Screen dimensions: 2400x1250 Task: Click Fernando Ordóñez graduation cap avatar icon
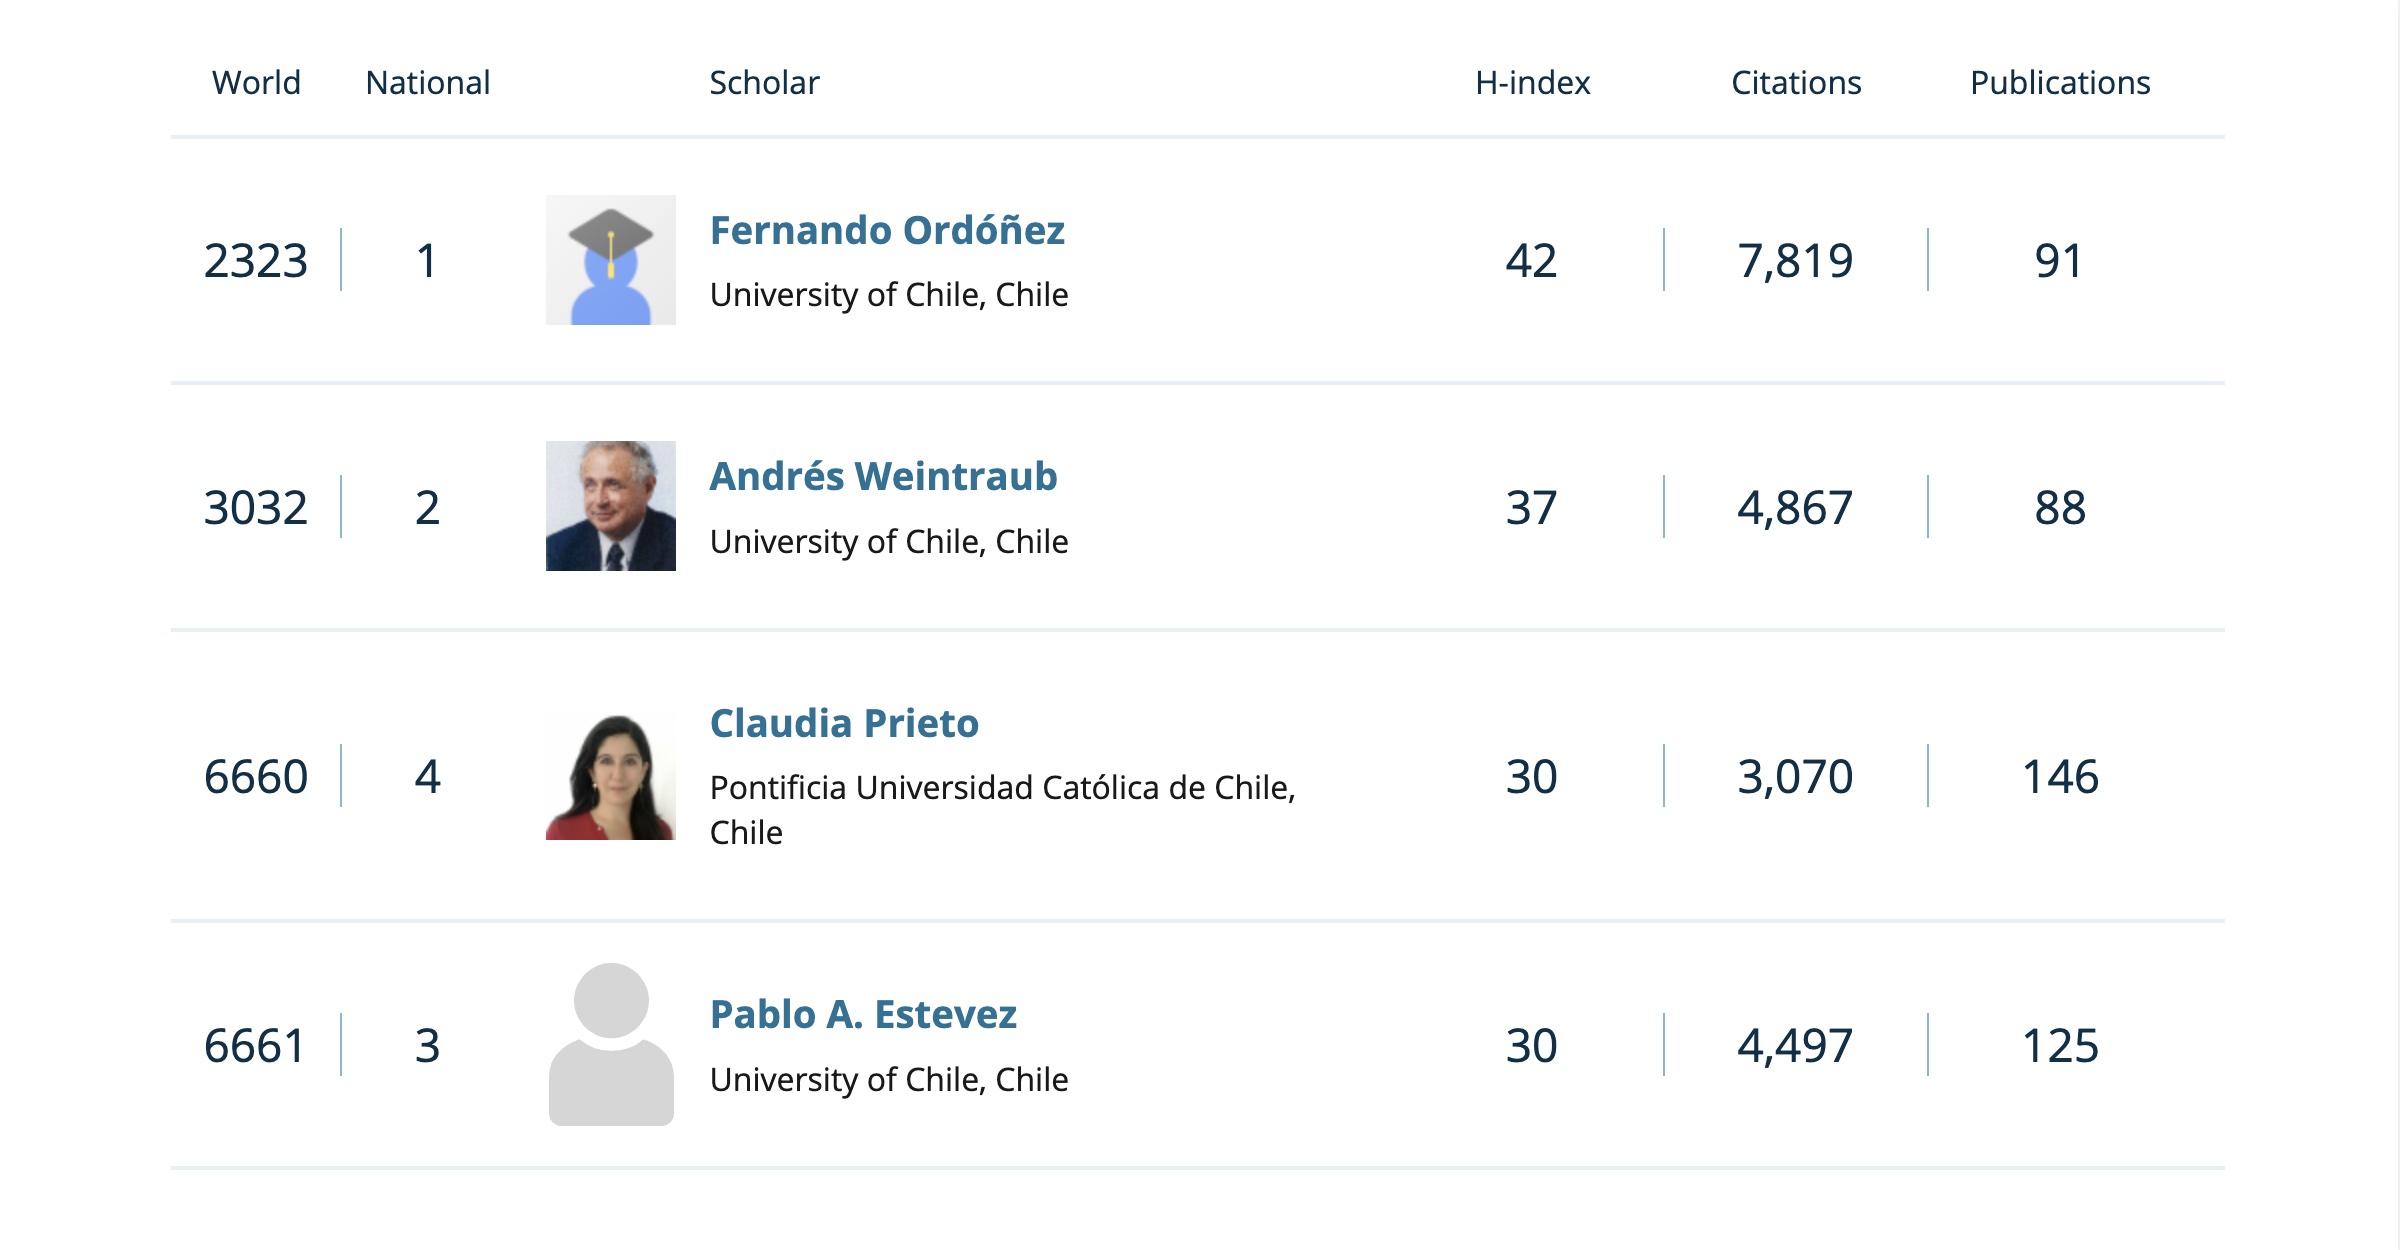(611, 260)
